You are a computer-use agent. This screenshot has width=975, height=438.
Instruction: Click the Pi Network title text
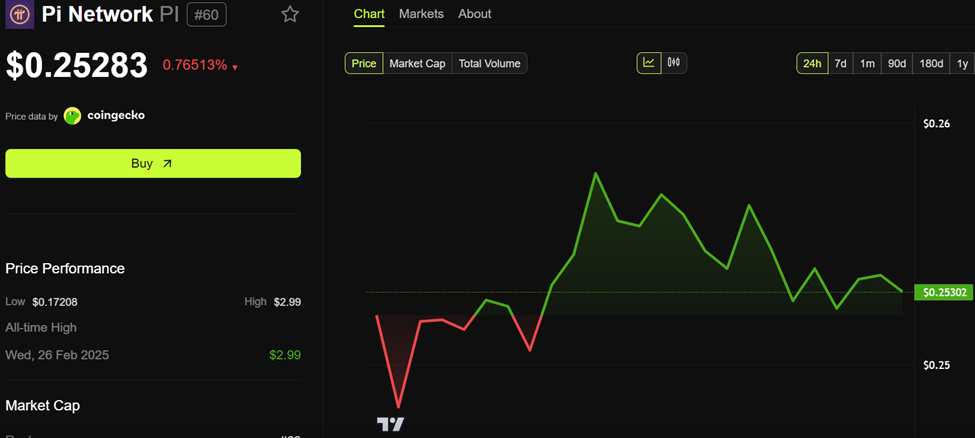point(97,14)
